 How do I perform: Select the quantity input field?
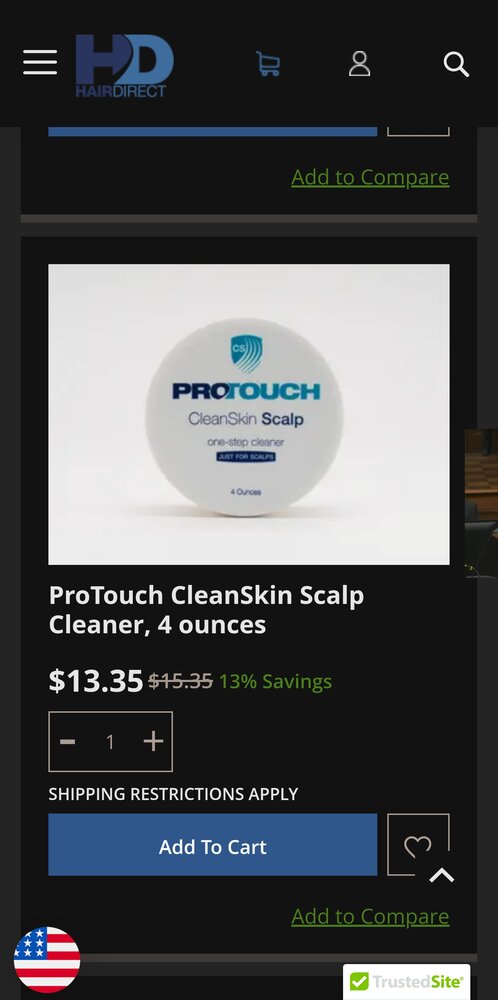pyautogui.click(x=110, y=742)
